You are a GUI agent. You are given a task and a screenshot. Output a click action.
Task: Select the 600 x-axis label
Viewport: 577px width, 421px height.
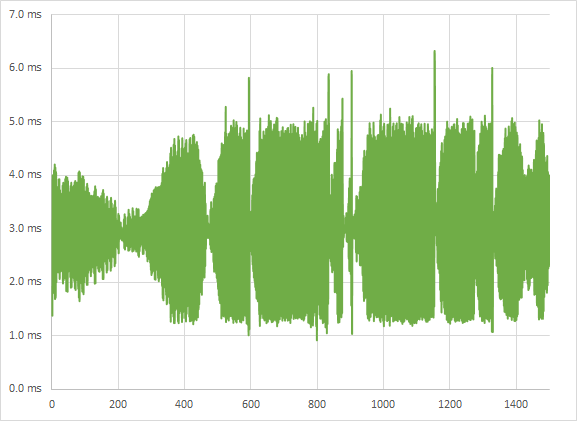pos(251,404)
